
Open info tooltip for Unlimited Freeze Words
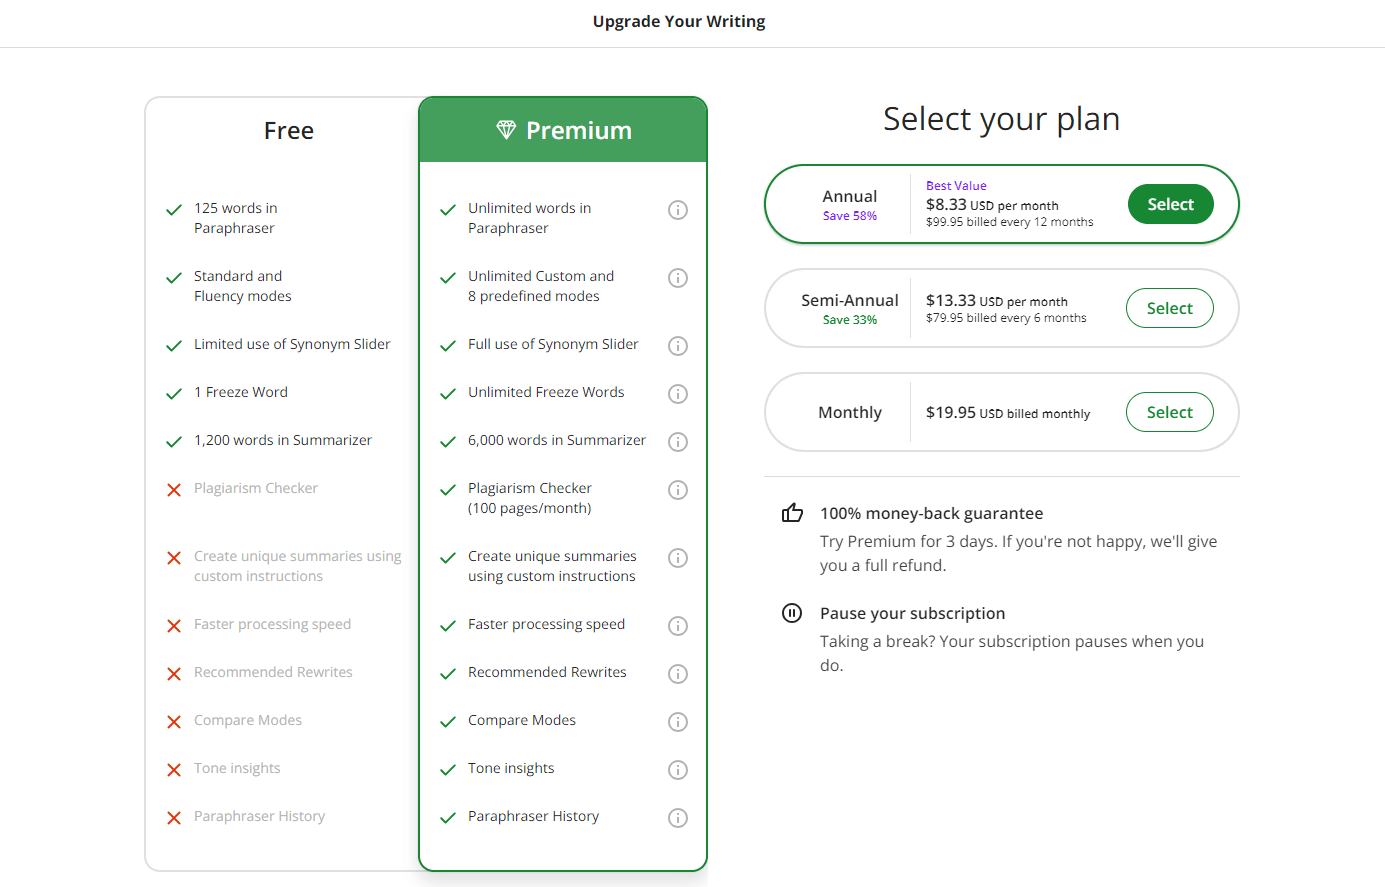point(678,394)
